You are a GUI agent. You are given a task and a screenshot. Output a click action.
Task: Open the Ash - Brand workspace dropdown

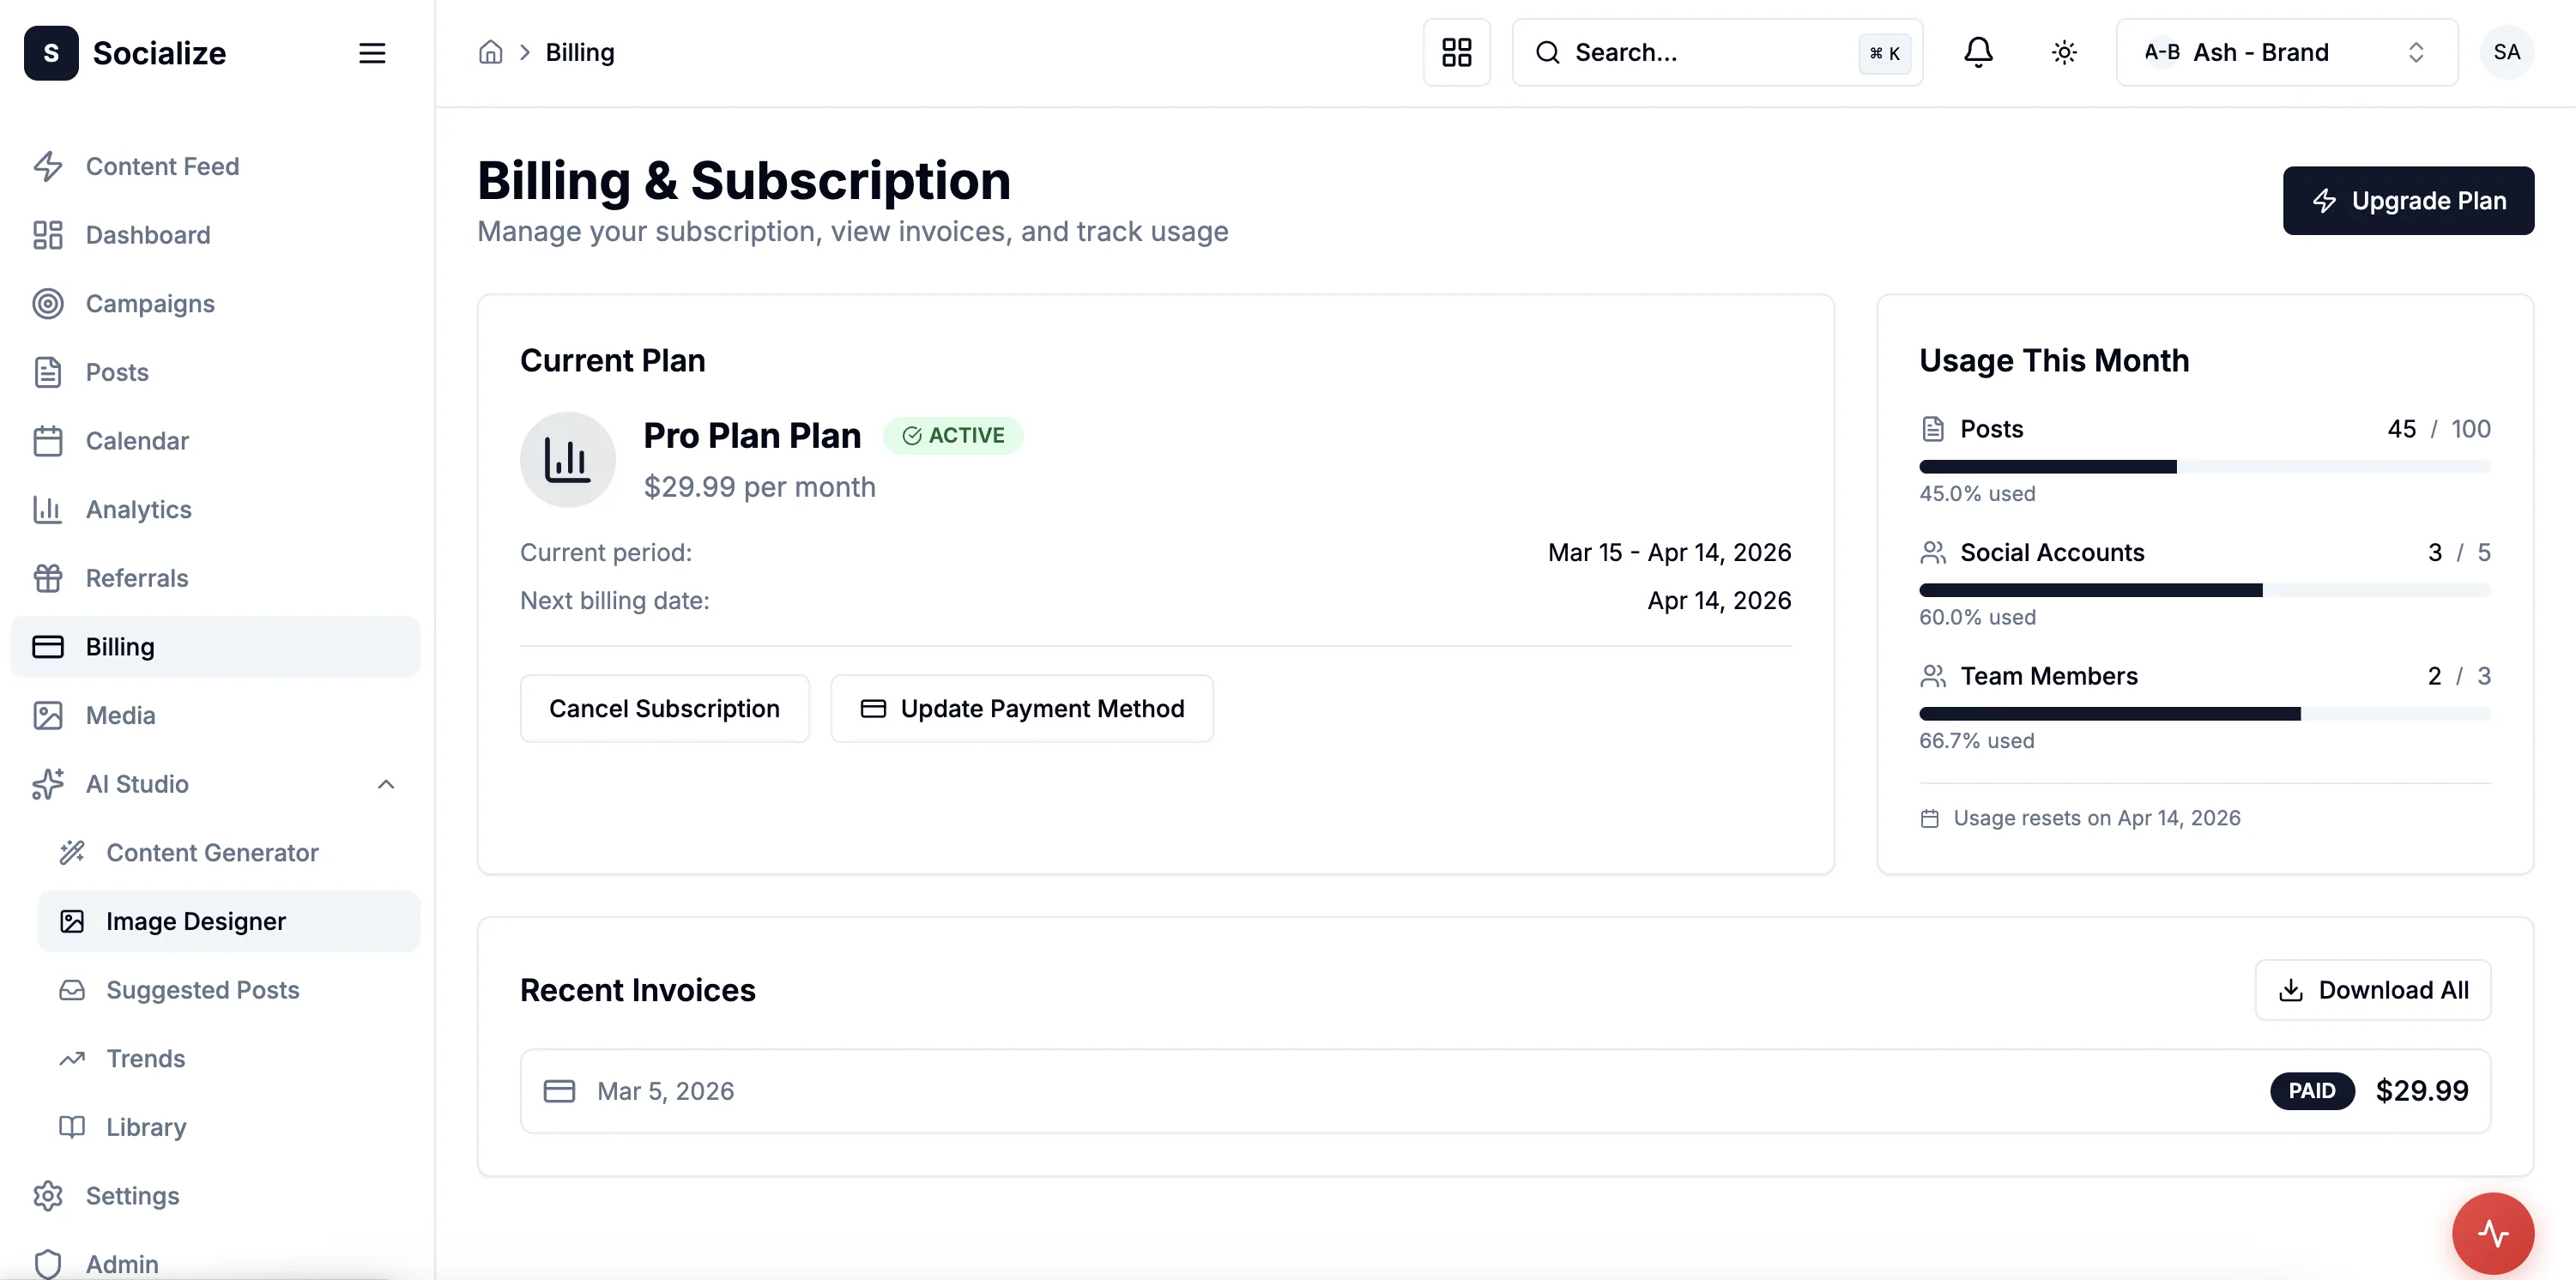point(2286,52)
